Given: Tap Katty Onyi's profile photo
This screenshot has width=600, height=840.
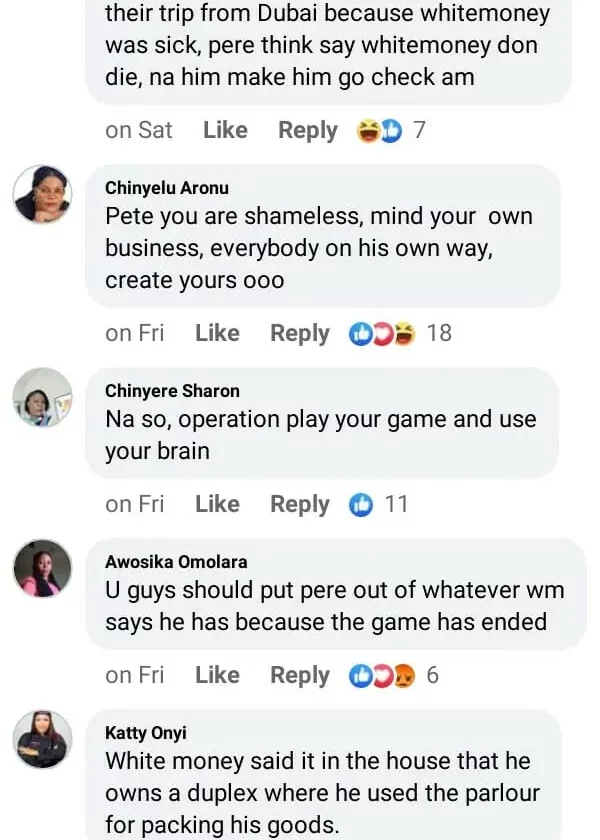Looking at the screenshot, I should pos(42,739).
